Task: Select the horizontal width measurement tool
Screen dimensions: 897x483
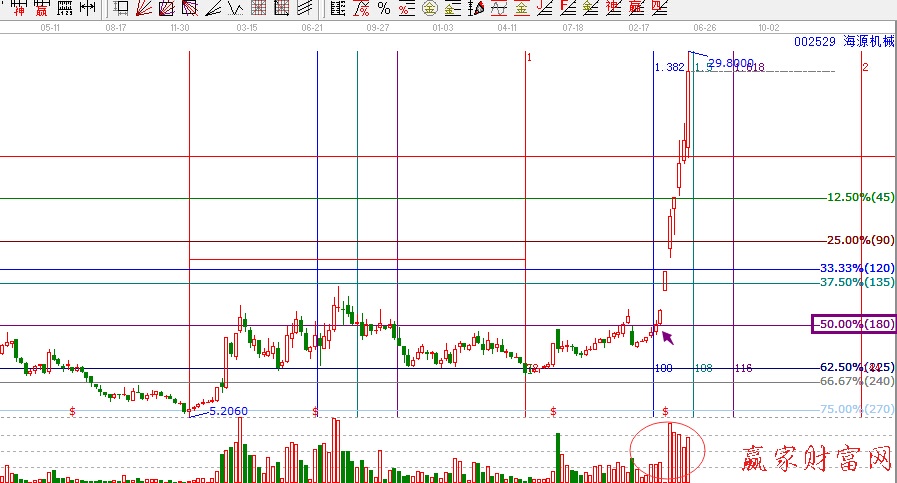Action: click(88, 8)
